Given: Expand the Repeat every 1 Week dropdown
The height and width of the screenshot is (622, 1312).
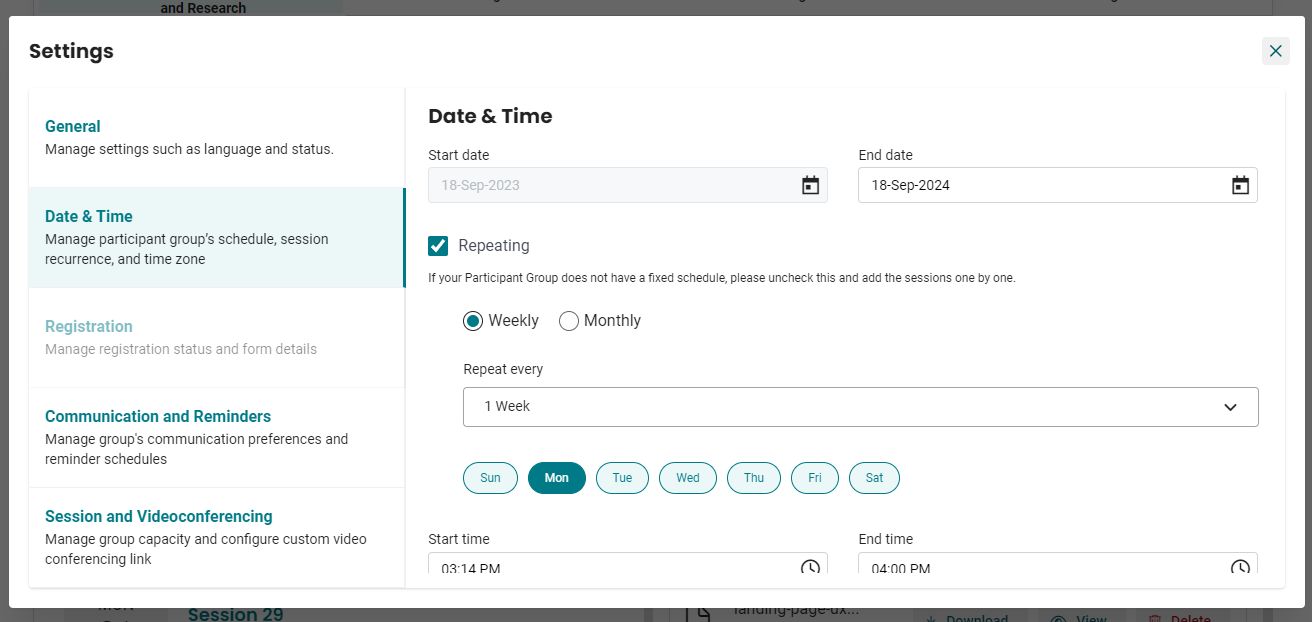Looking at the screenshot, I should (860, 407).
